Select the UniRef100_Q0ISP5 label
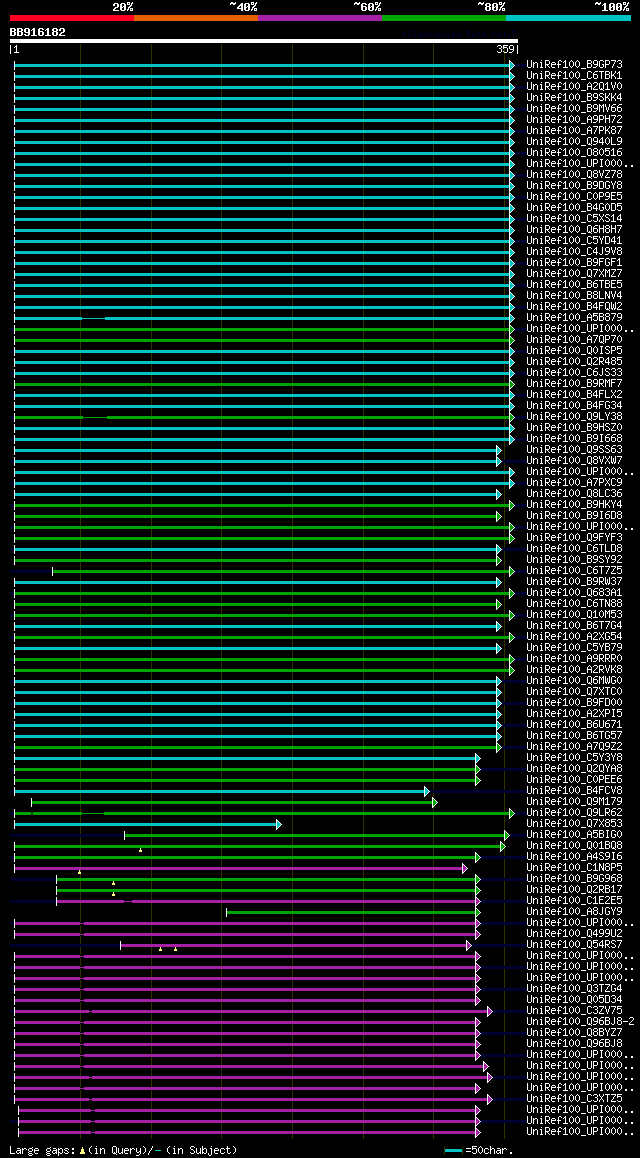The height and width of the screenshot is (1158, 640). (x=574, y=351)
